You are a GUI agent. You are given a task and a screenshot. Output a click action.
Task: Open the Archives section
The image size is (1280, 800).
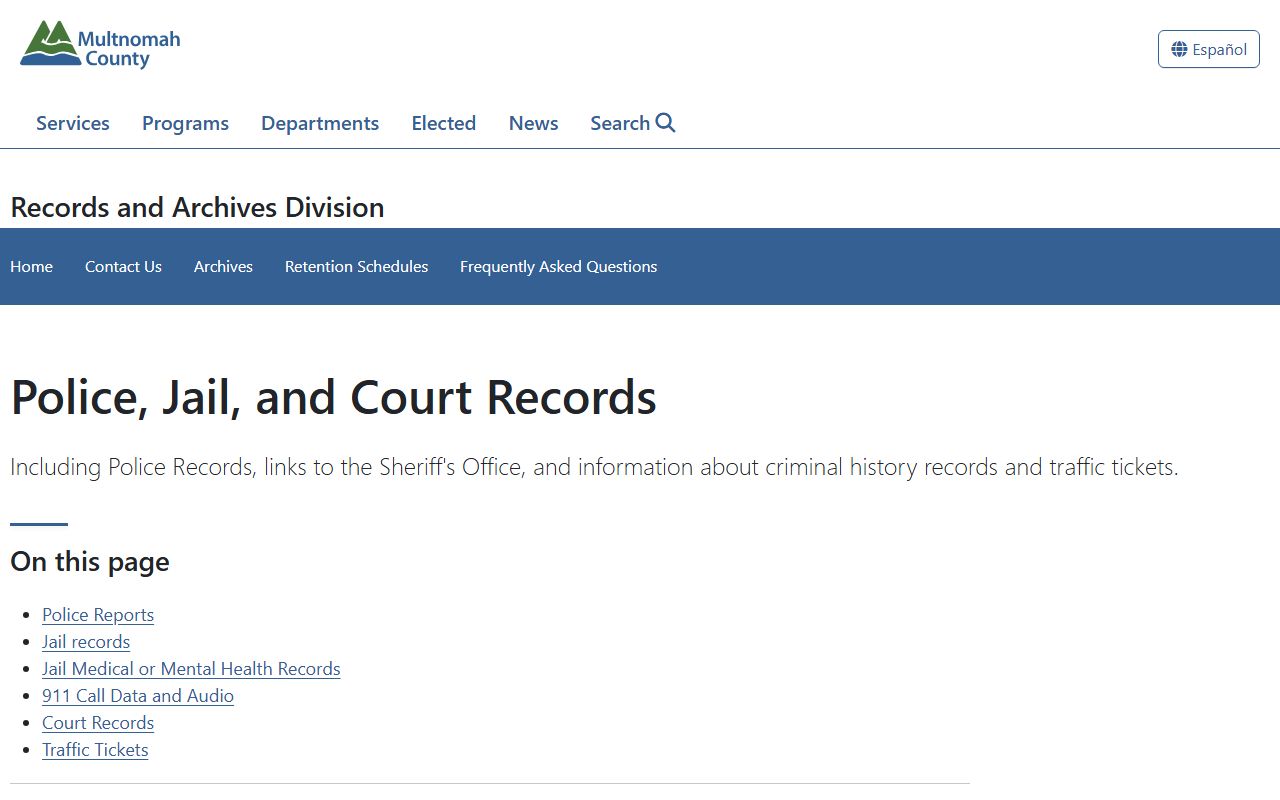click(x=223, y=266)
